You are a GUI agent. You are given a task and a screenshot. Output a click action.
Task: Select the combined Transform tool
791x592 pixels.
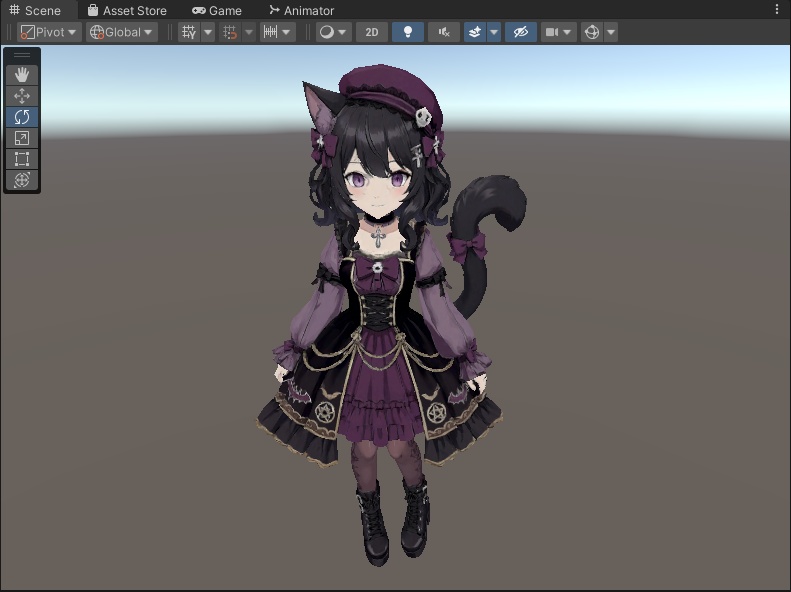(x=22, y=180)
